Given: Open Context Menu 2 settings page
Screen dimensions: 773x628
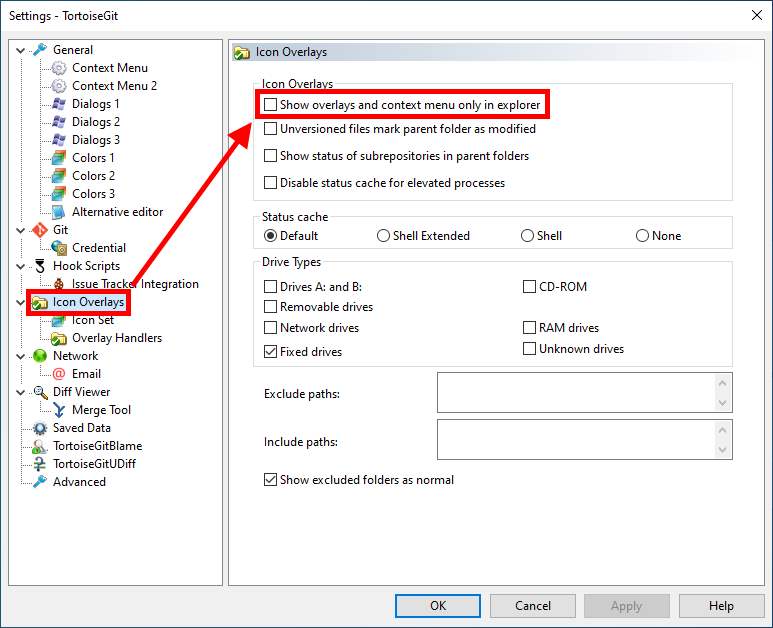Looking at the screenshot, I should 114,86.
